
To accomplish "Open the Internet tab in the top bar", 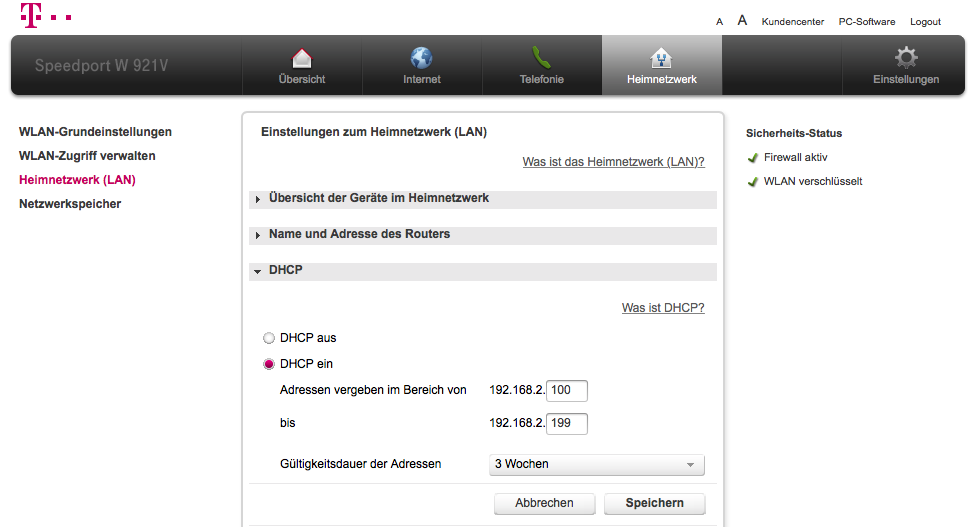I will [x=422, y=66].
